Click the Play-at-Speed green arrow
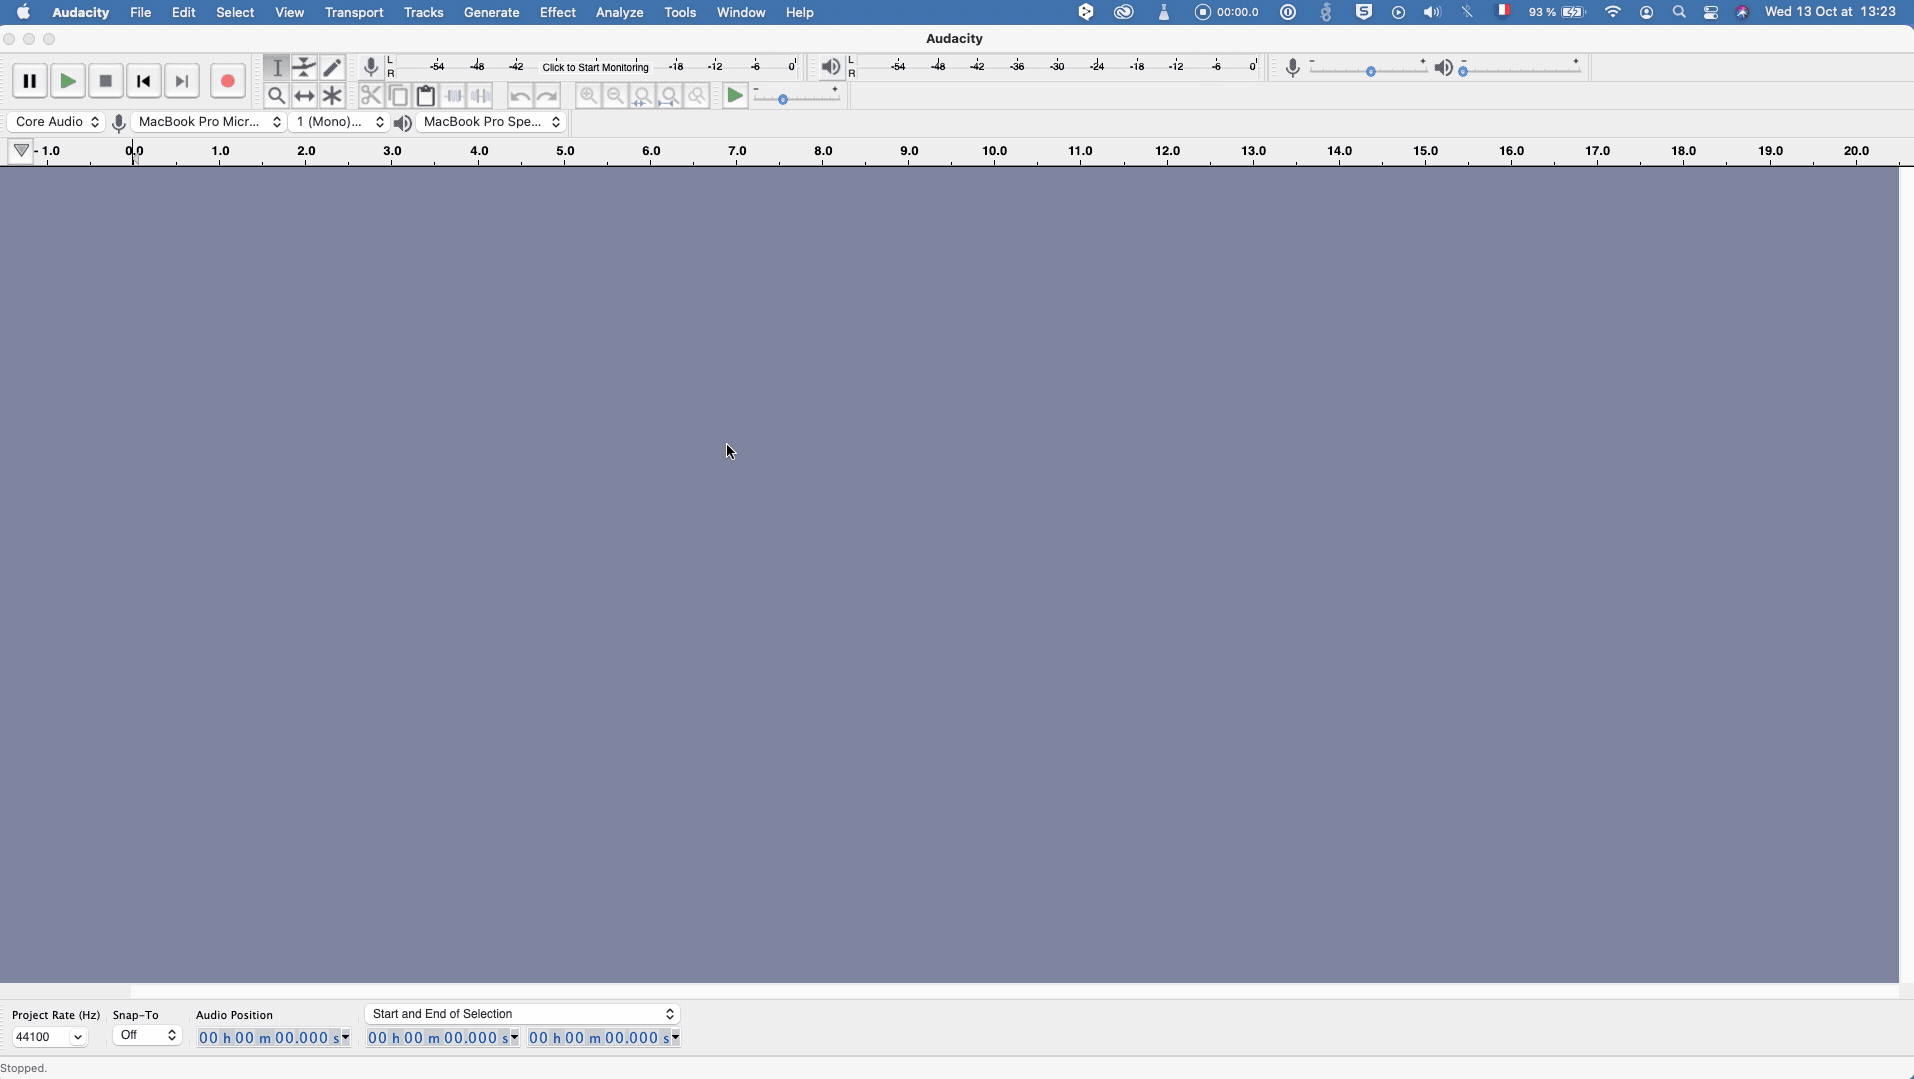Viewport: 1914px width, 1079px height. 735,96
